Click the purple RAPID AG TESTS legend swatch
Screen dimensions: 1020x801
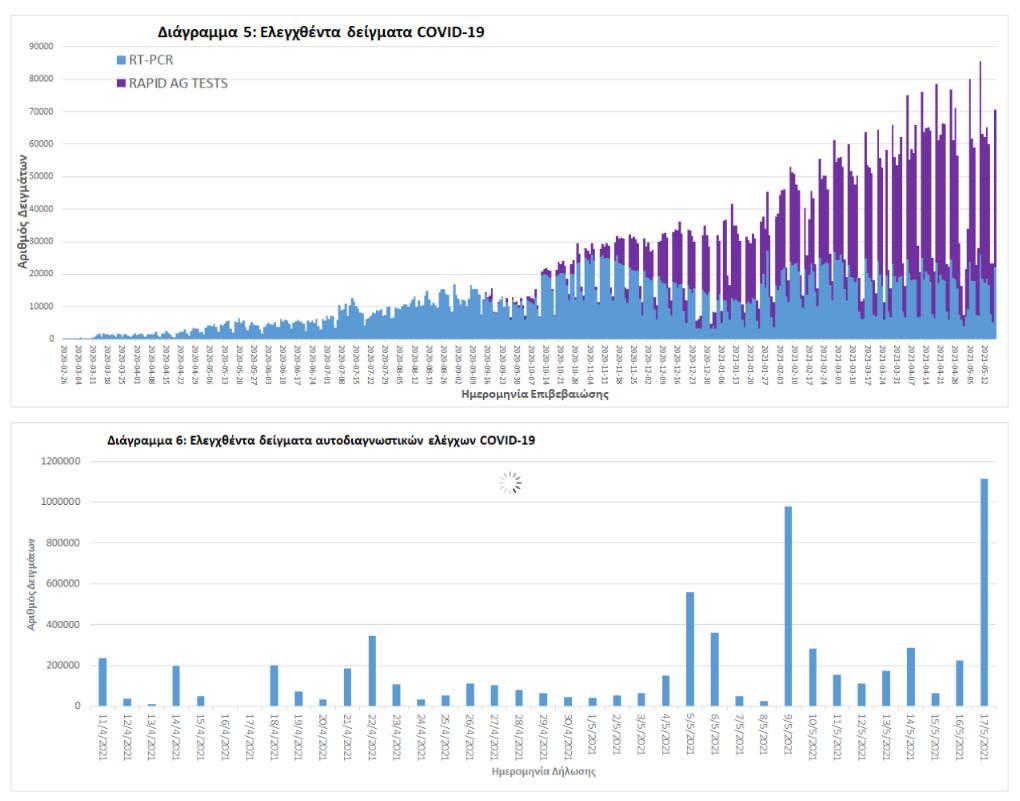[121, 83]
